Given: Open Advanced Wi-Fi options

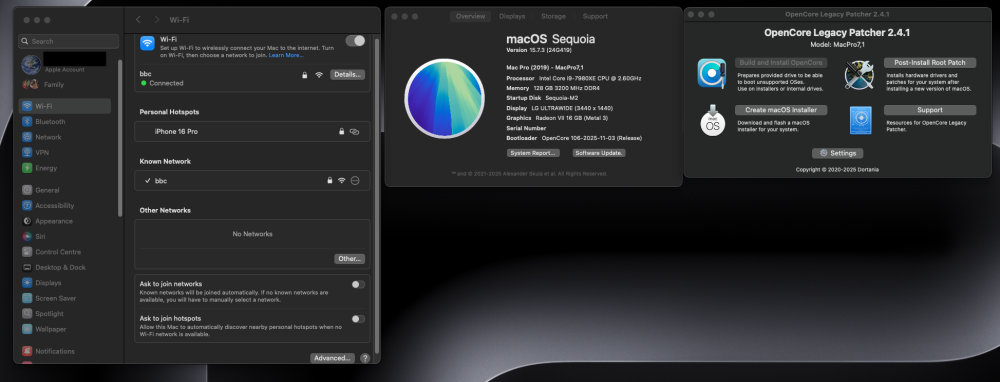Looking at the screenshot, I should [x=332, y=358].
